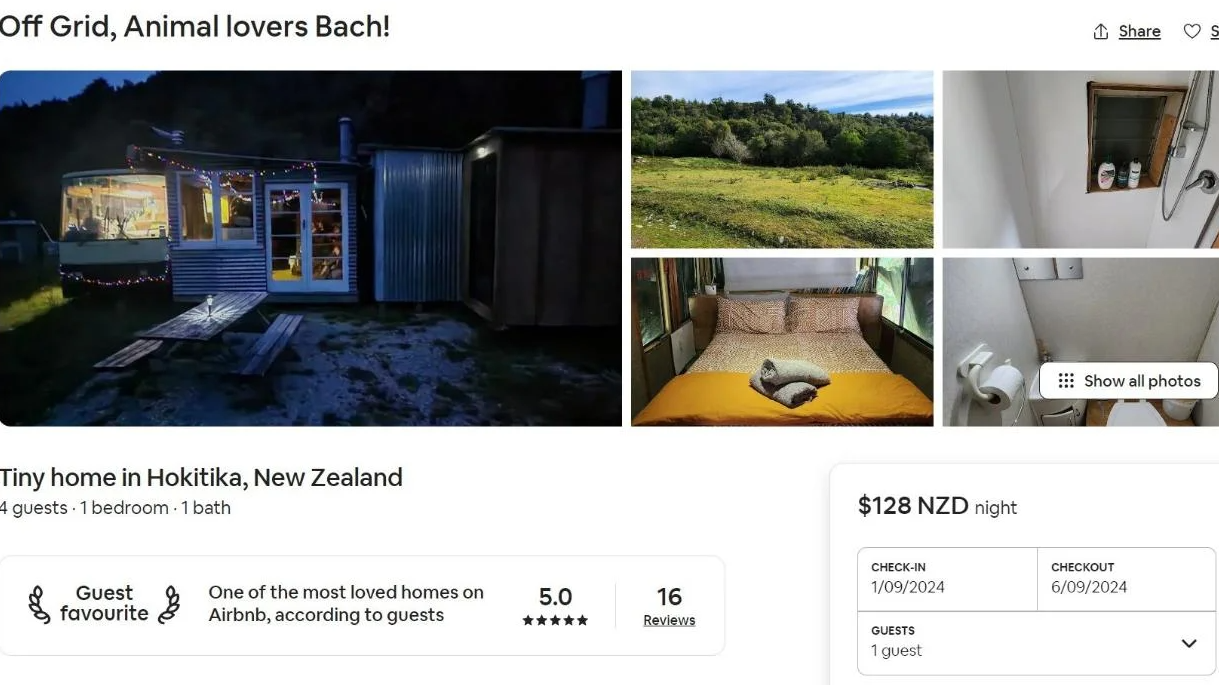
Task: Click the Share upload arrow icon
Action: [1101, 32]
